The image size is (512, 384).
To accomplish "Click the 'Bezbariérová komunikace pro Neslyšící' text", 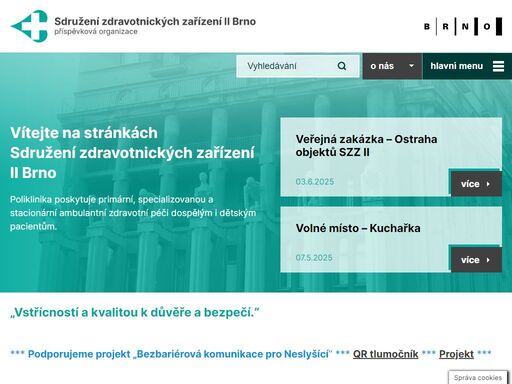I will click(233, 354).
